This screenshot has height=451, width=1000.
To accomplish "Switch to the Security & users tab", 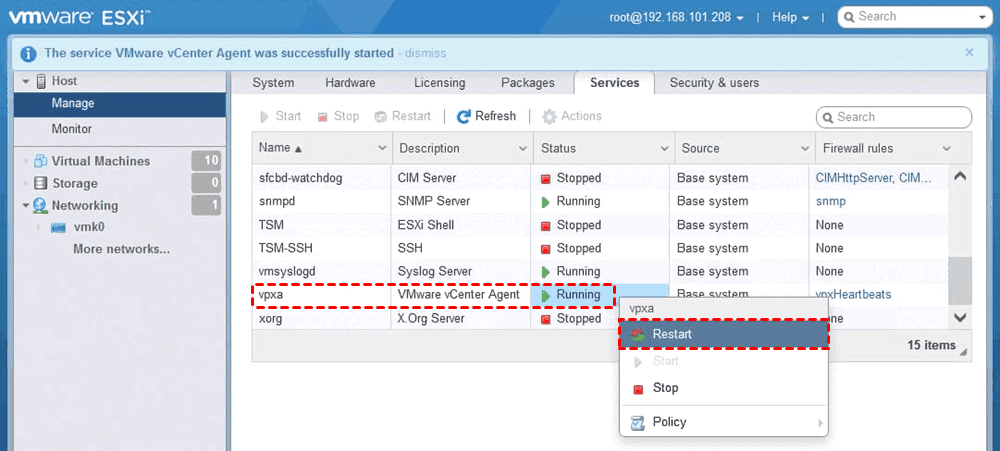I will 714,83.
